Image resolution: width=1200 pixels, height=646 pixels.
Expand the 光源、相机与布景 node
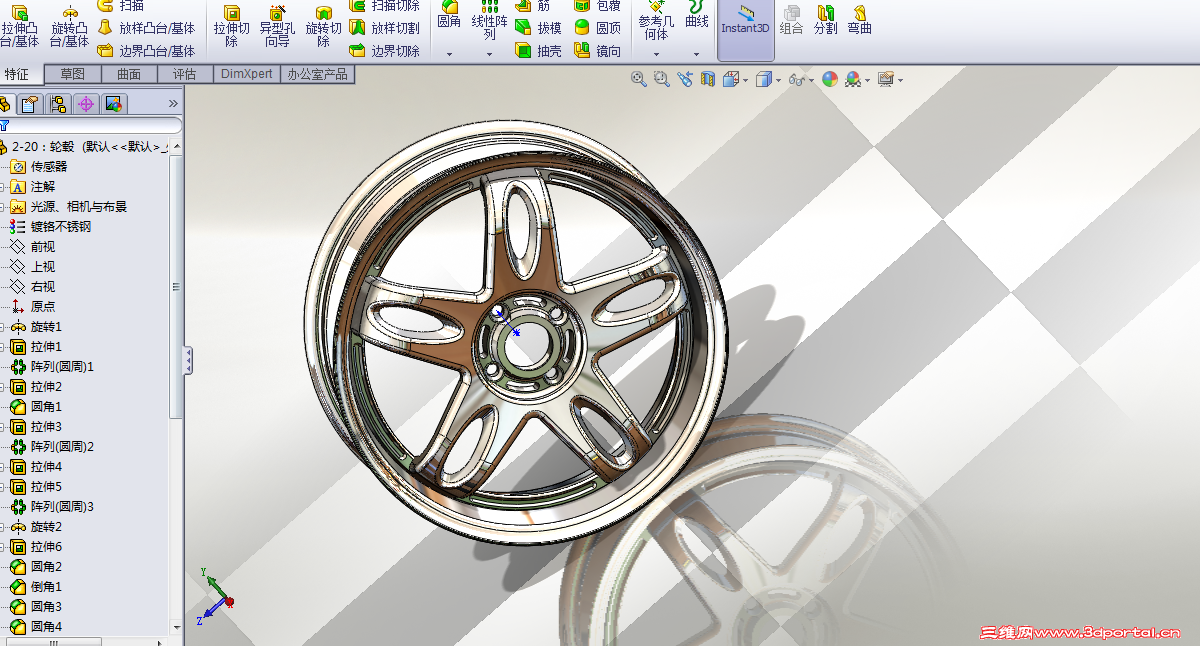(x=3, y=206)
